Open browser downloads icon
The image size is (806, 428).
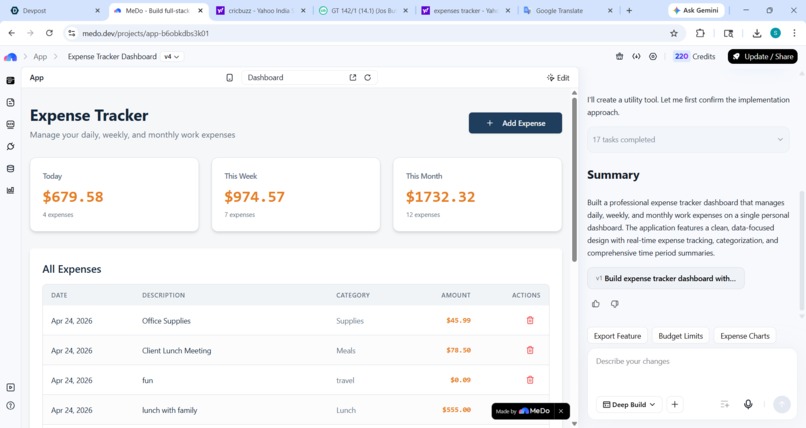point(757,33)
